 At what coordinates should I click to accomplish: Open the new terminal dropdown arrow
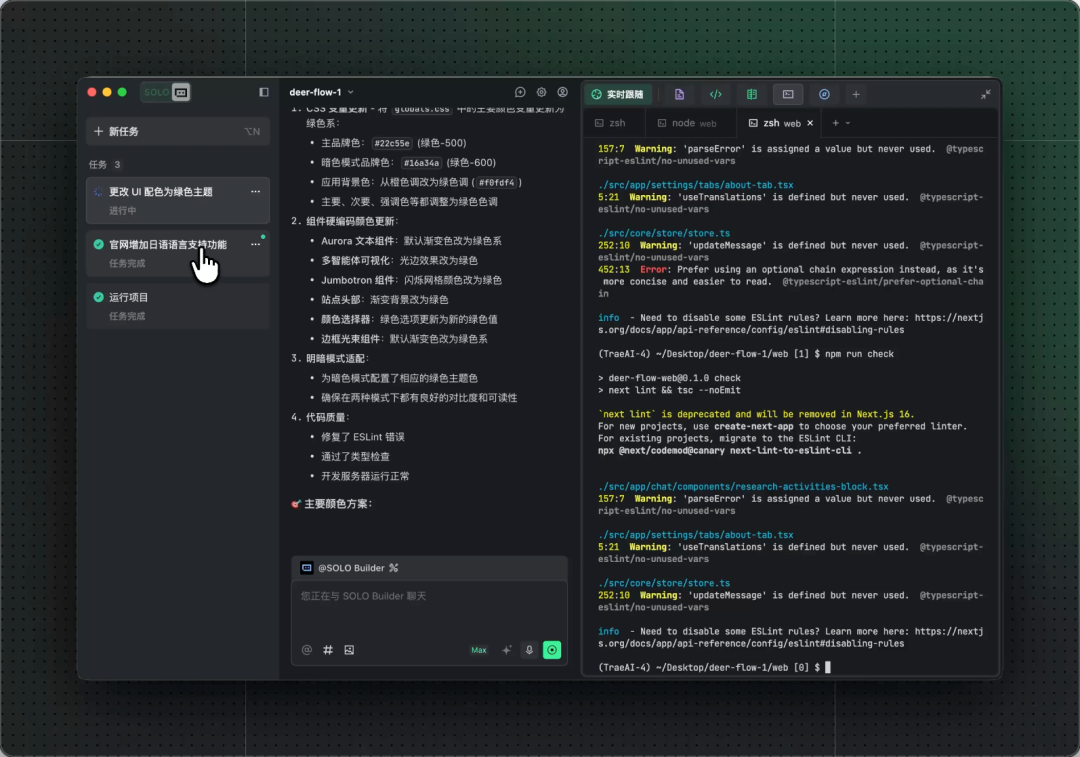(848, 123)
